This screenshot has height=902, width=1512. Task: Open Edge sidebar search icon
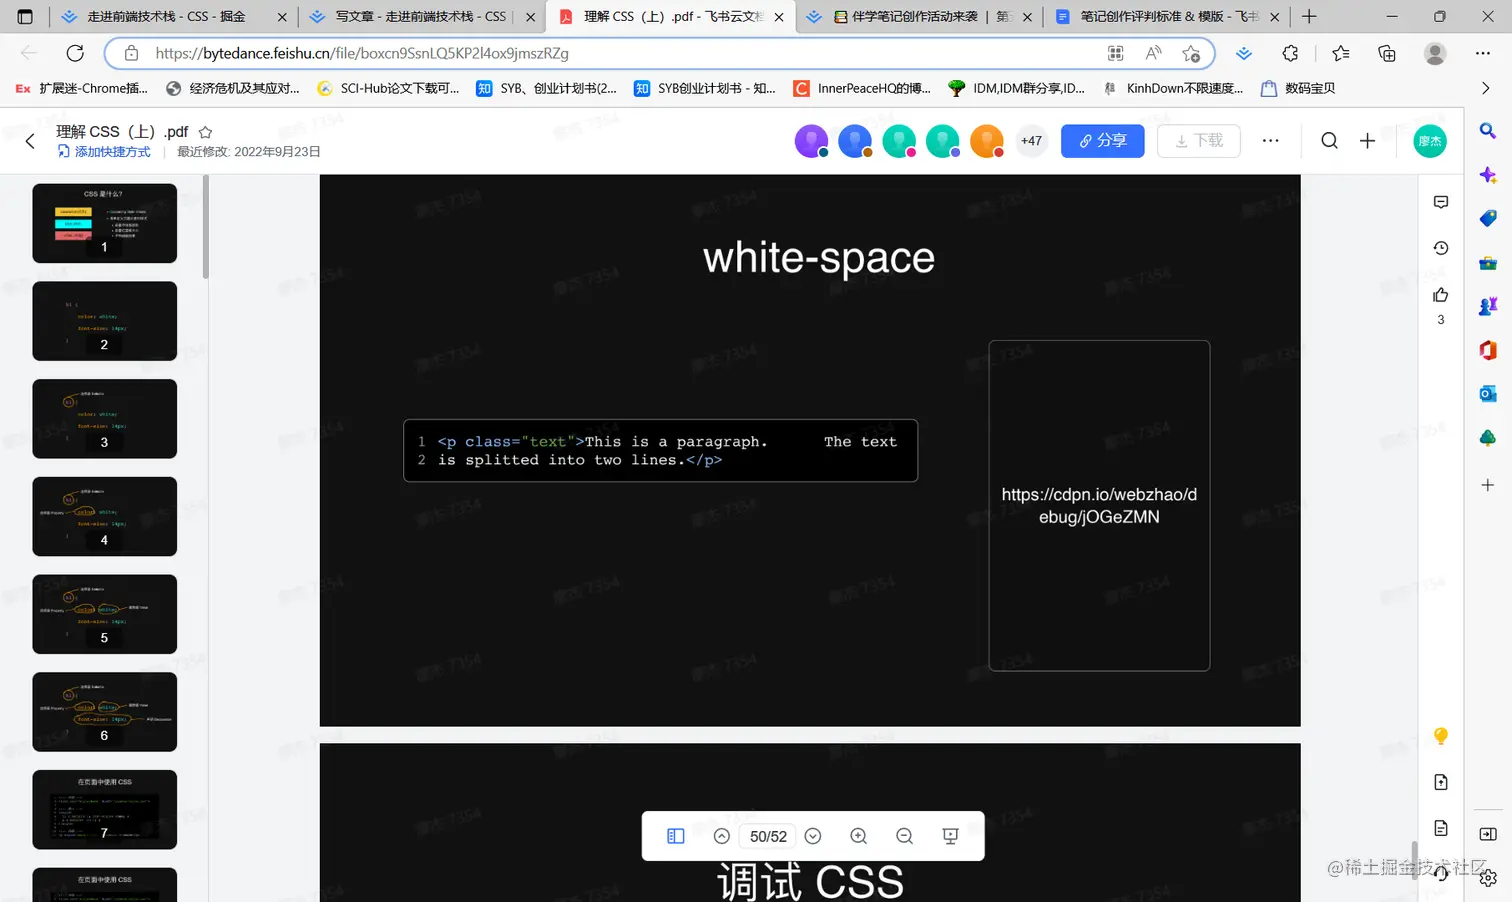pos(1488,130)
